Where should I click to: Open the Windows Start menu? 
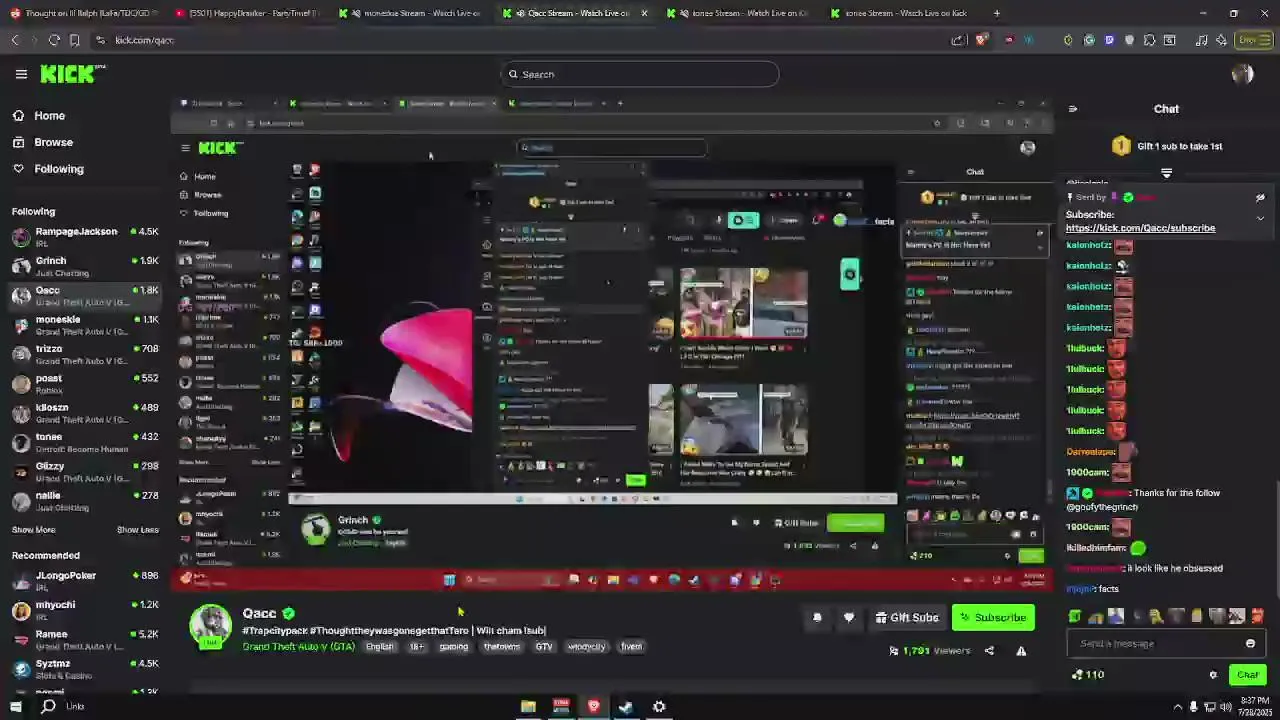(x=15, y=707)
